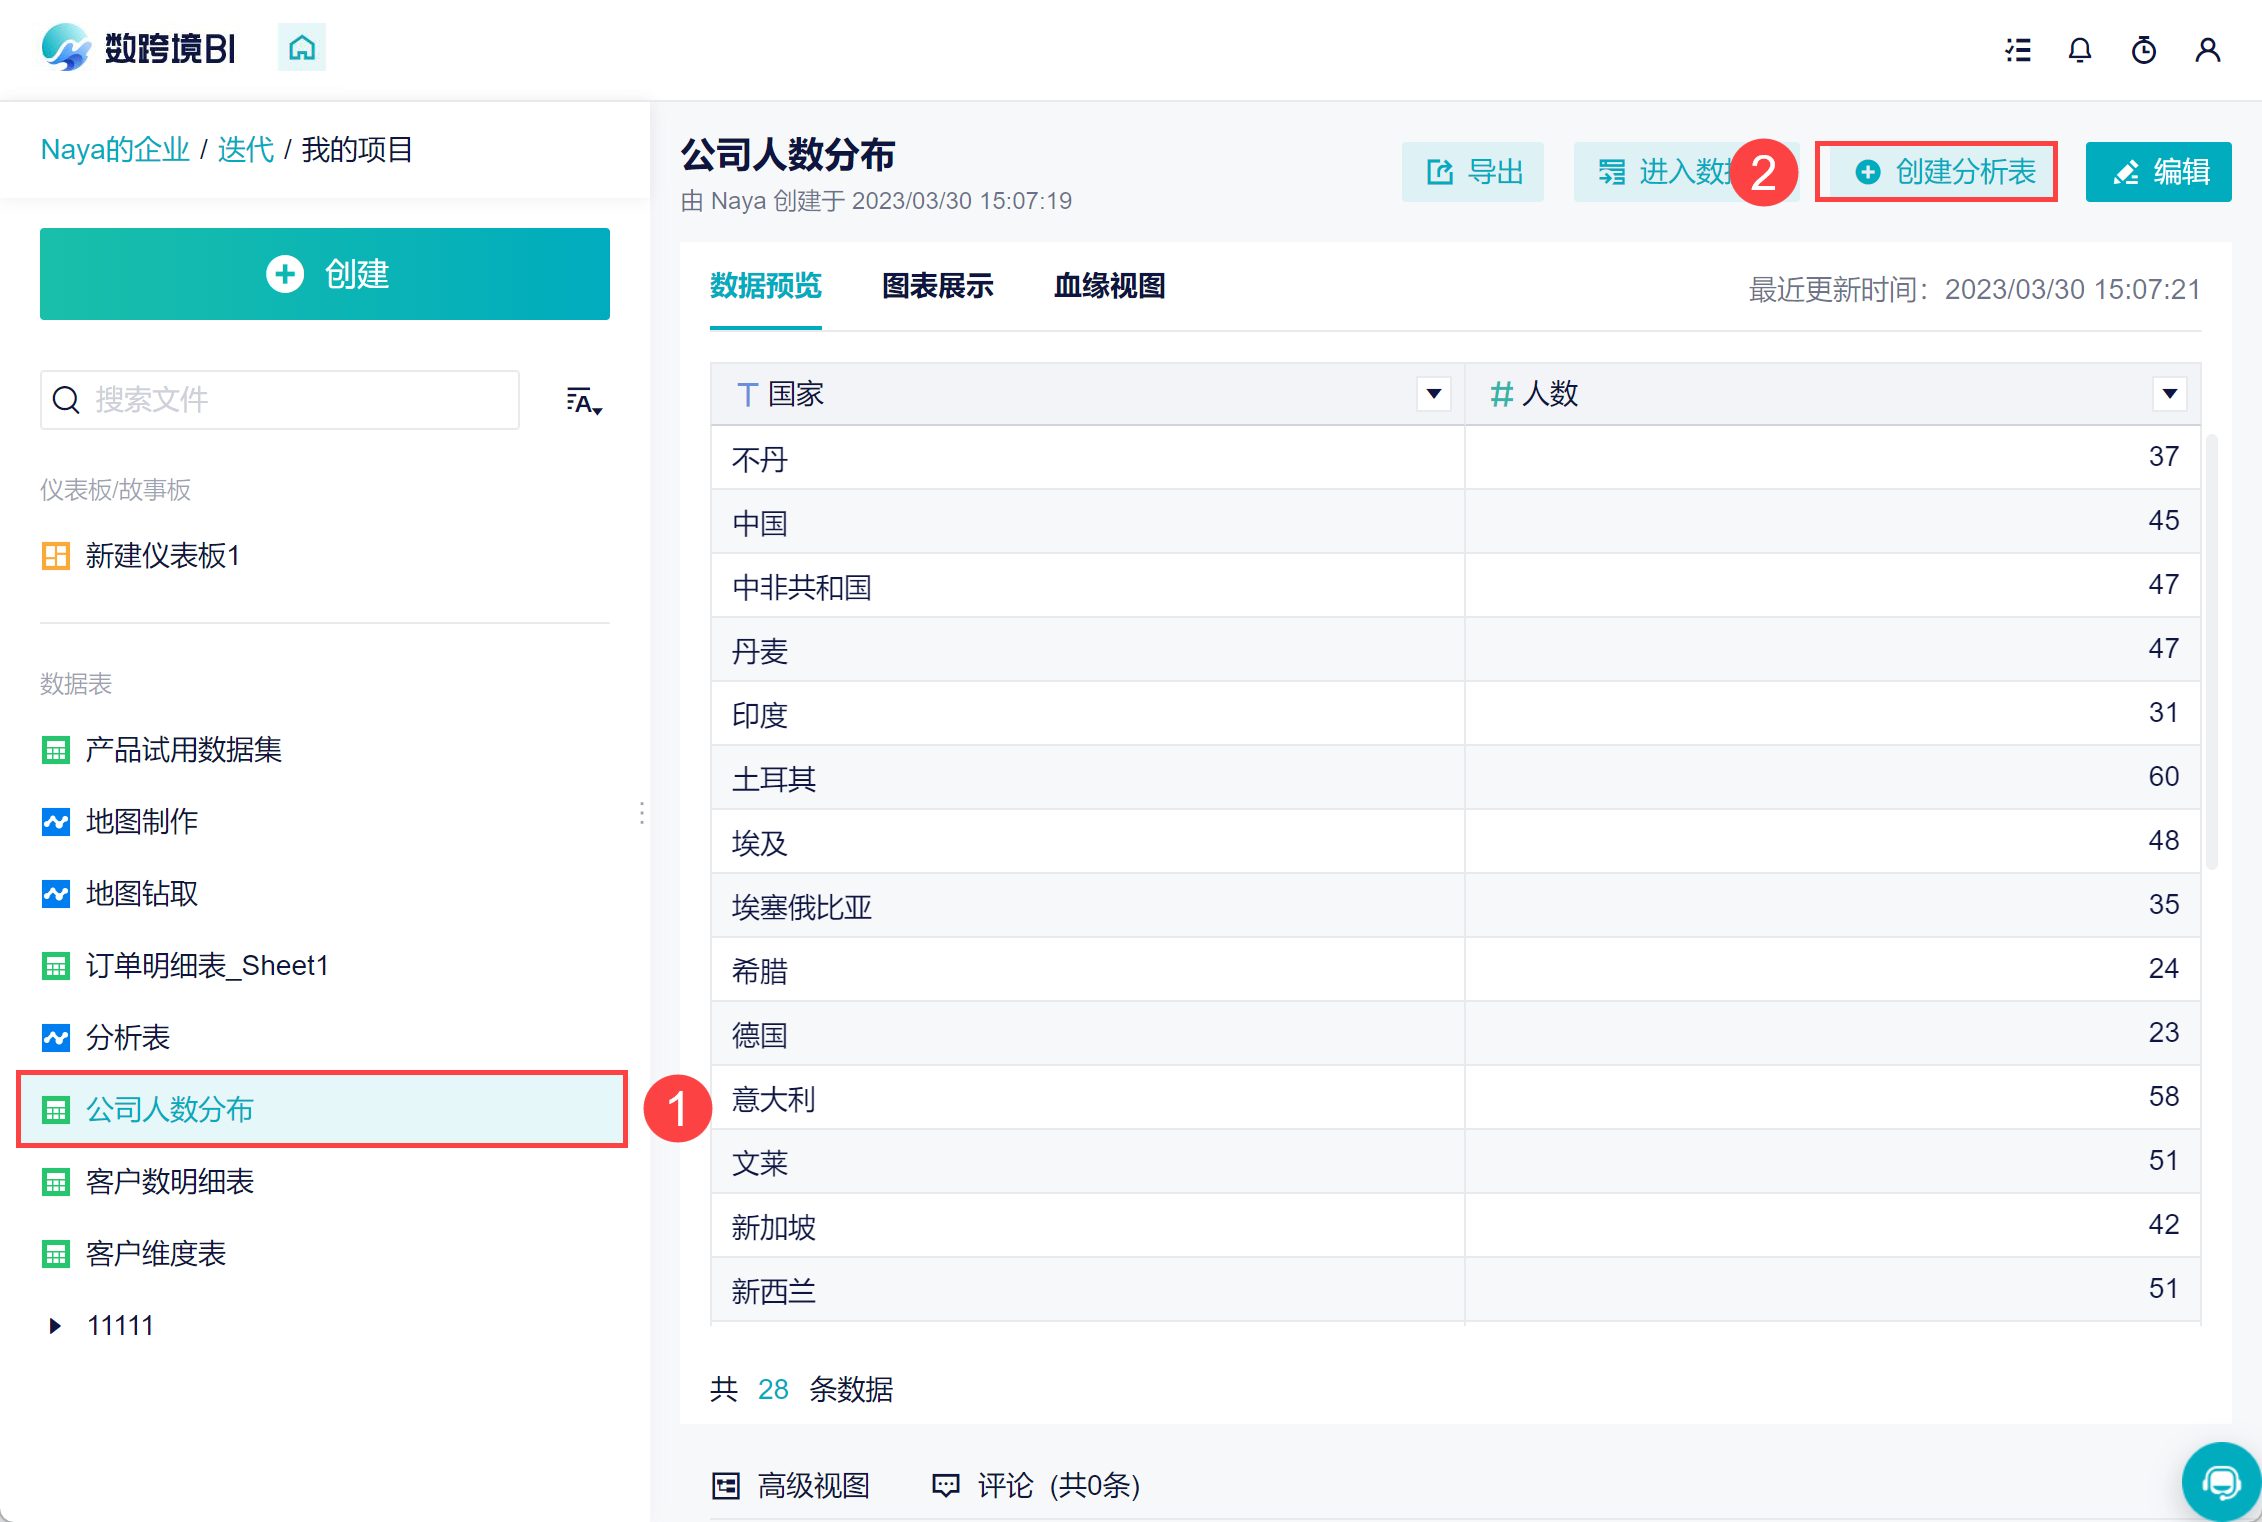Click the data table vertical scrollbar
The width and height of the screenshot is (2262, 1522).
coord(2212,650)
